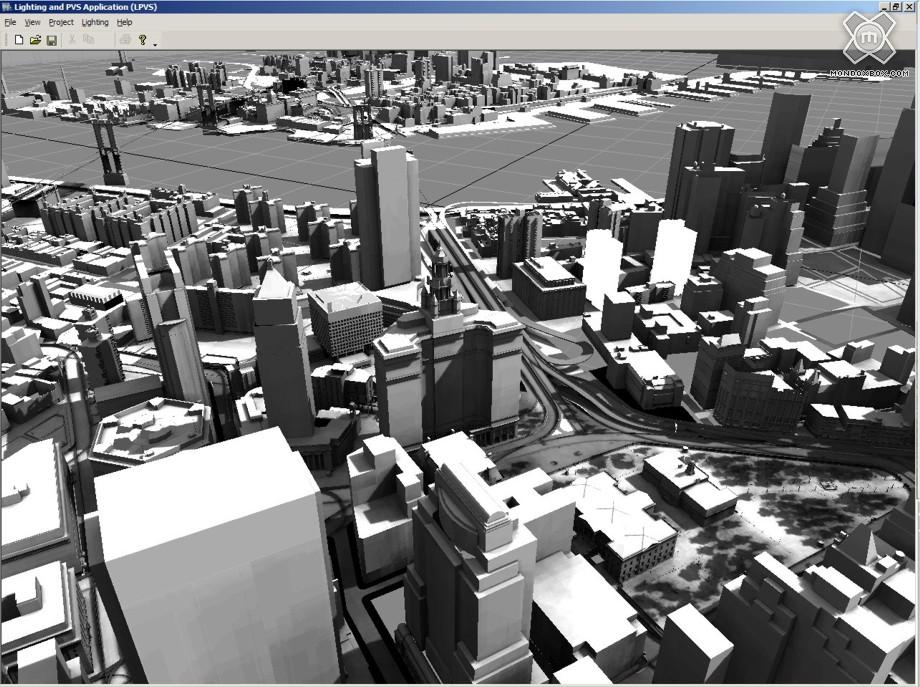Open the File menu
Image resolution: width=920 pixels, height=687 pixels.
pyautogui.click(x=10, y=22)
